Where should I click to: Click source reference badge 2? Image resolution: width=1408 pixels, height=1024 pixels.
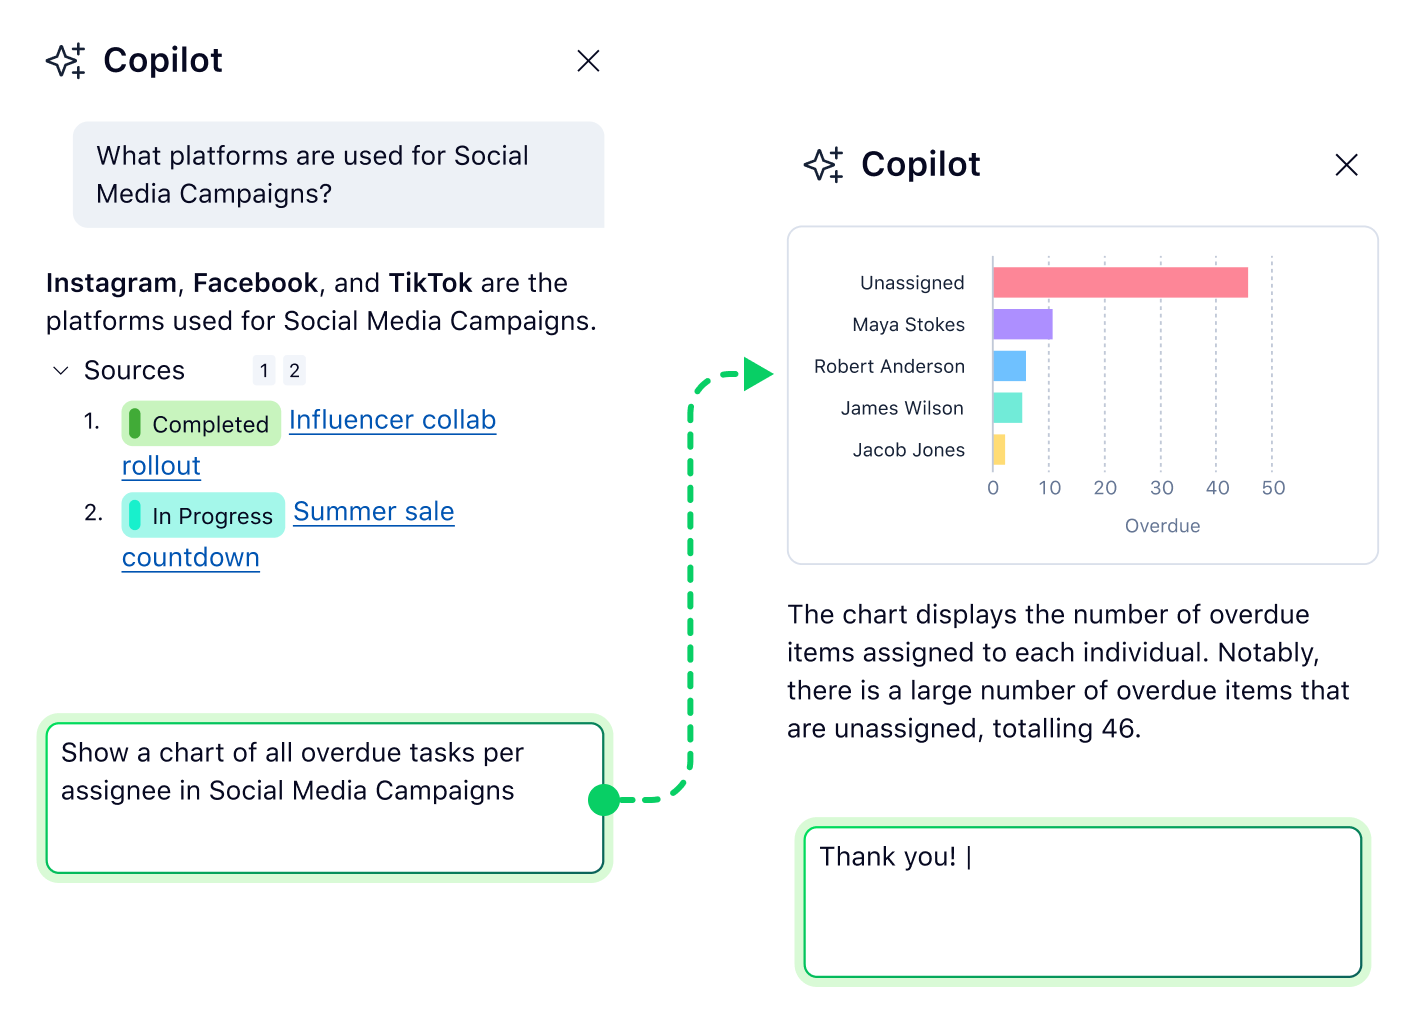pyautogui.click(x=294, y=371)
